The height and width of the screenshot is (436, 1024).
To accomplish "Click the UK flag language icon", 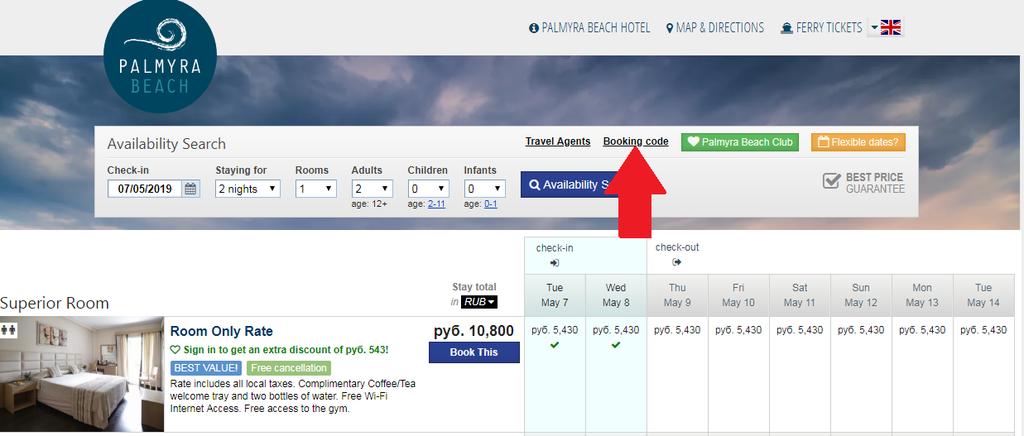I will (891, 28).
